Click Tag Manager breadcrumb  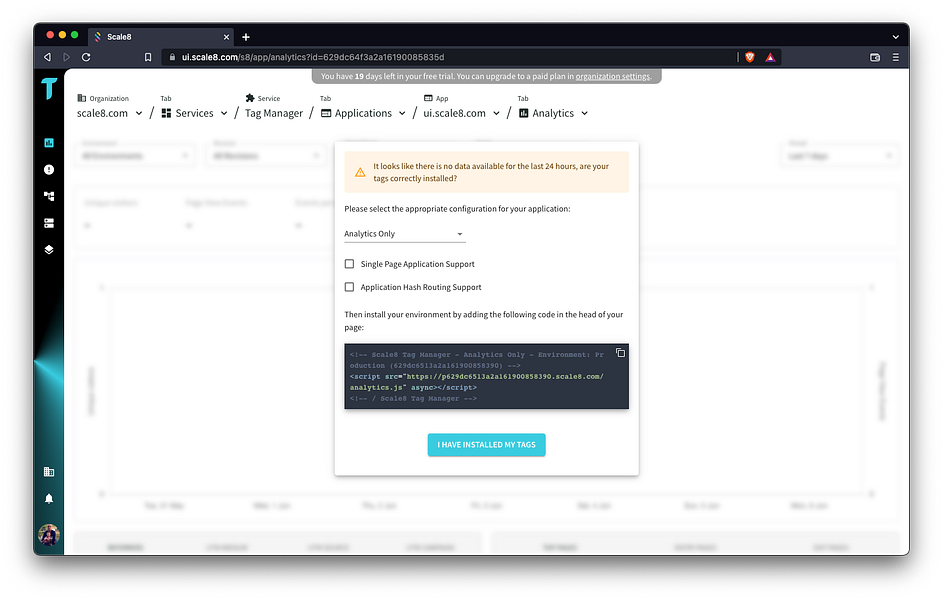(274, 113)
